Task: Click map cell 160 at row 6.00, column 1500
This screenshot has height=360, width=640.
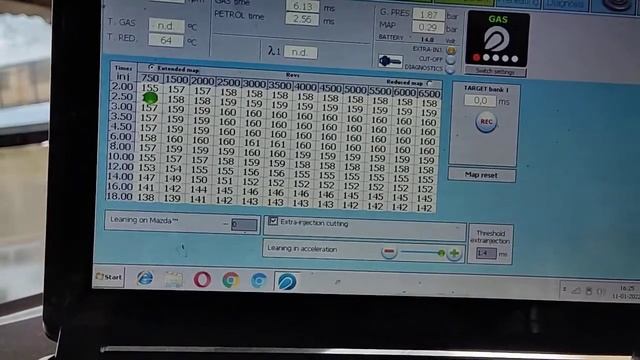Action: tap(174, 139)
